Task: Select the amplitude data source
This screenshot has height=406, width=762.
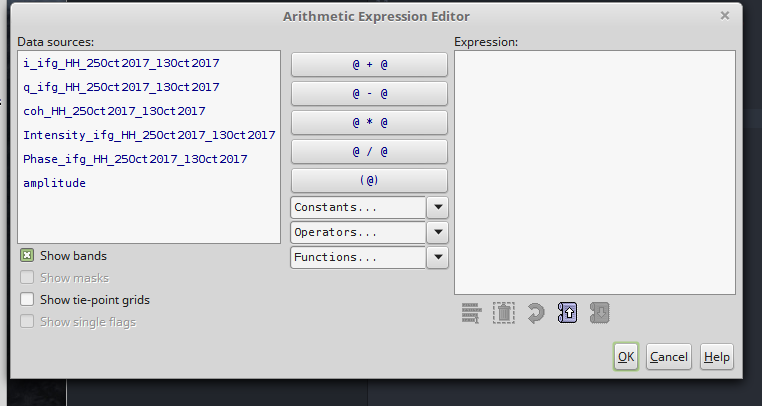Action: point(54,183)
